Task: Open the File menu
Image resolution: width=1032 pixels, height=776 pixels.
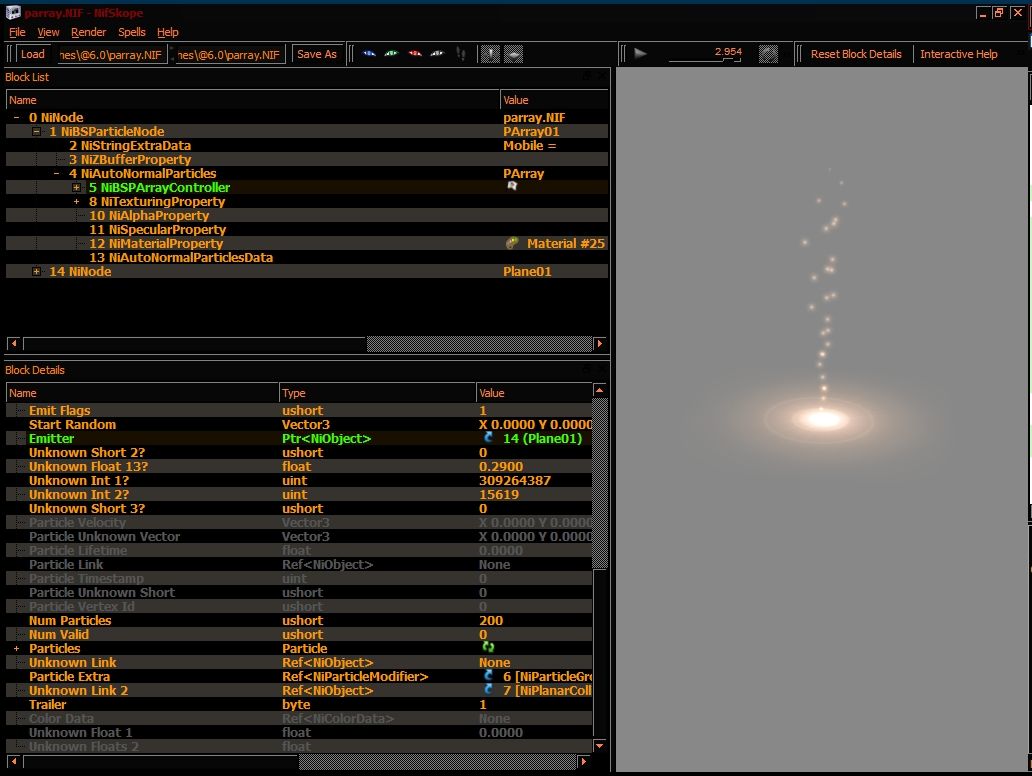Action: (x=17, y=32)
